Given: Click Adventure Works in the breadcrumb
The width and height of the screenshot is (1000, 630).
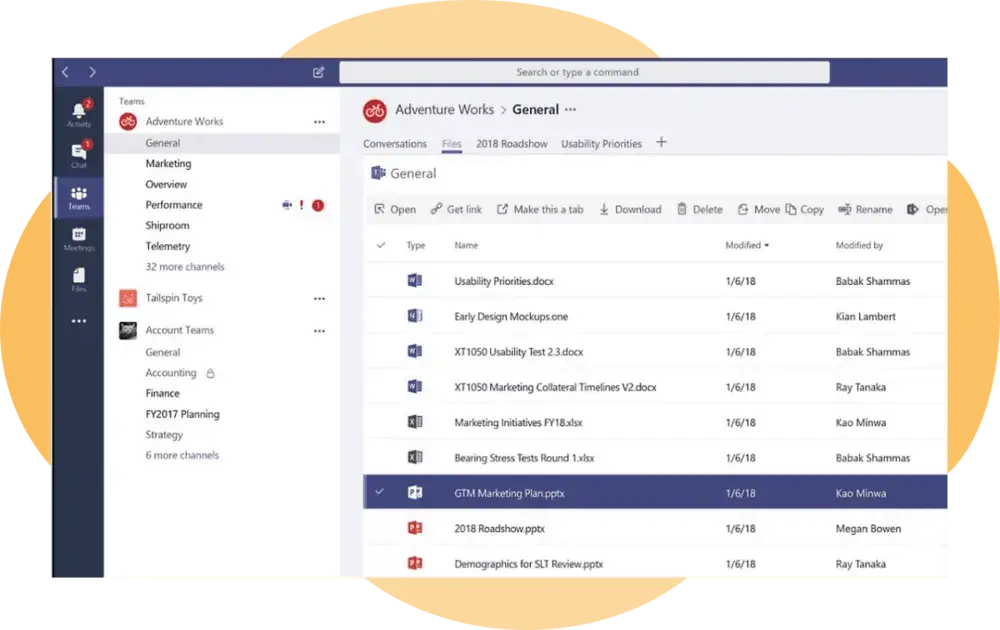Looking at the screenshot, I should (445, 110).
